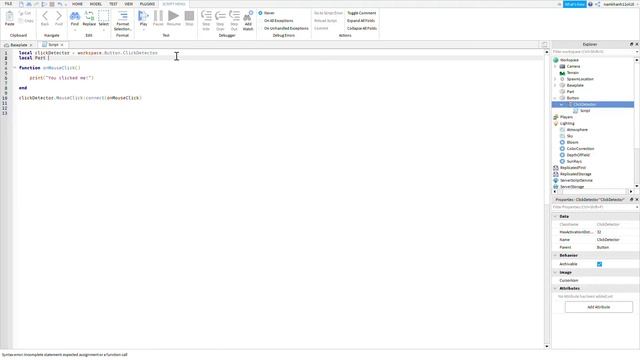Collapse the ClickDetector tree node
640x360 pixels.
[x=562, y=105]
